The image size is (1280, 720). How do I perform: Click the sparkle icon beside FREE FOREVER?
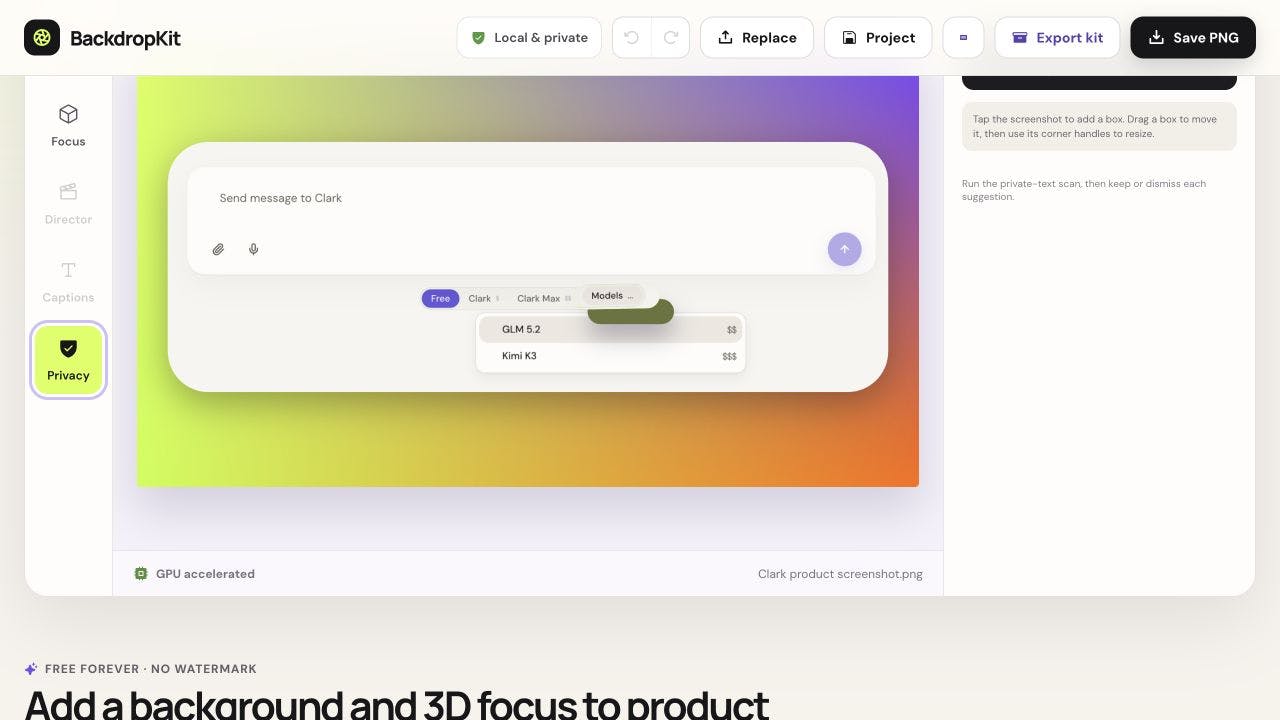[31, 669]
